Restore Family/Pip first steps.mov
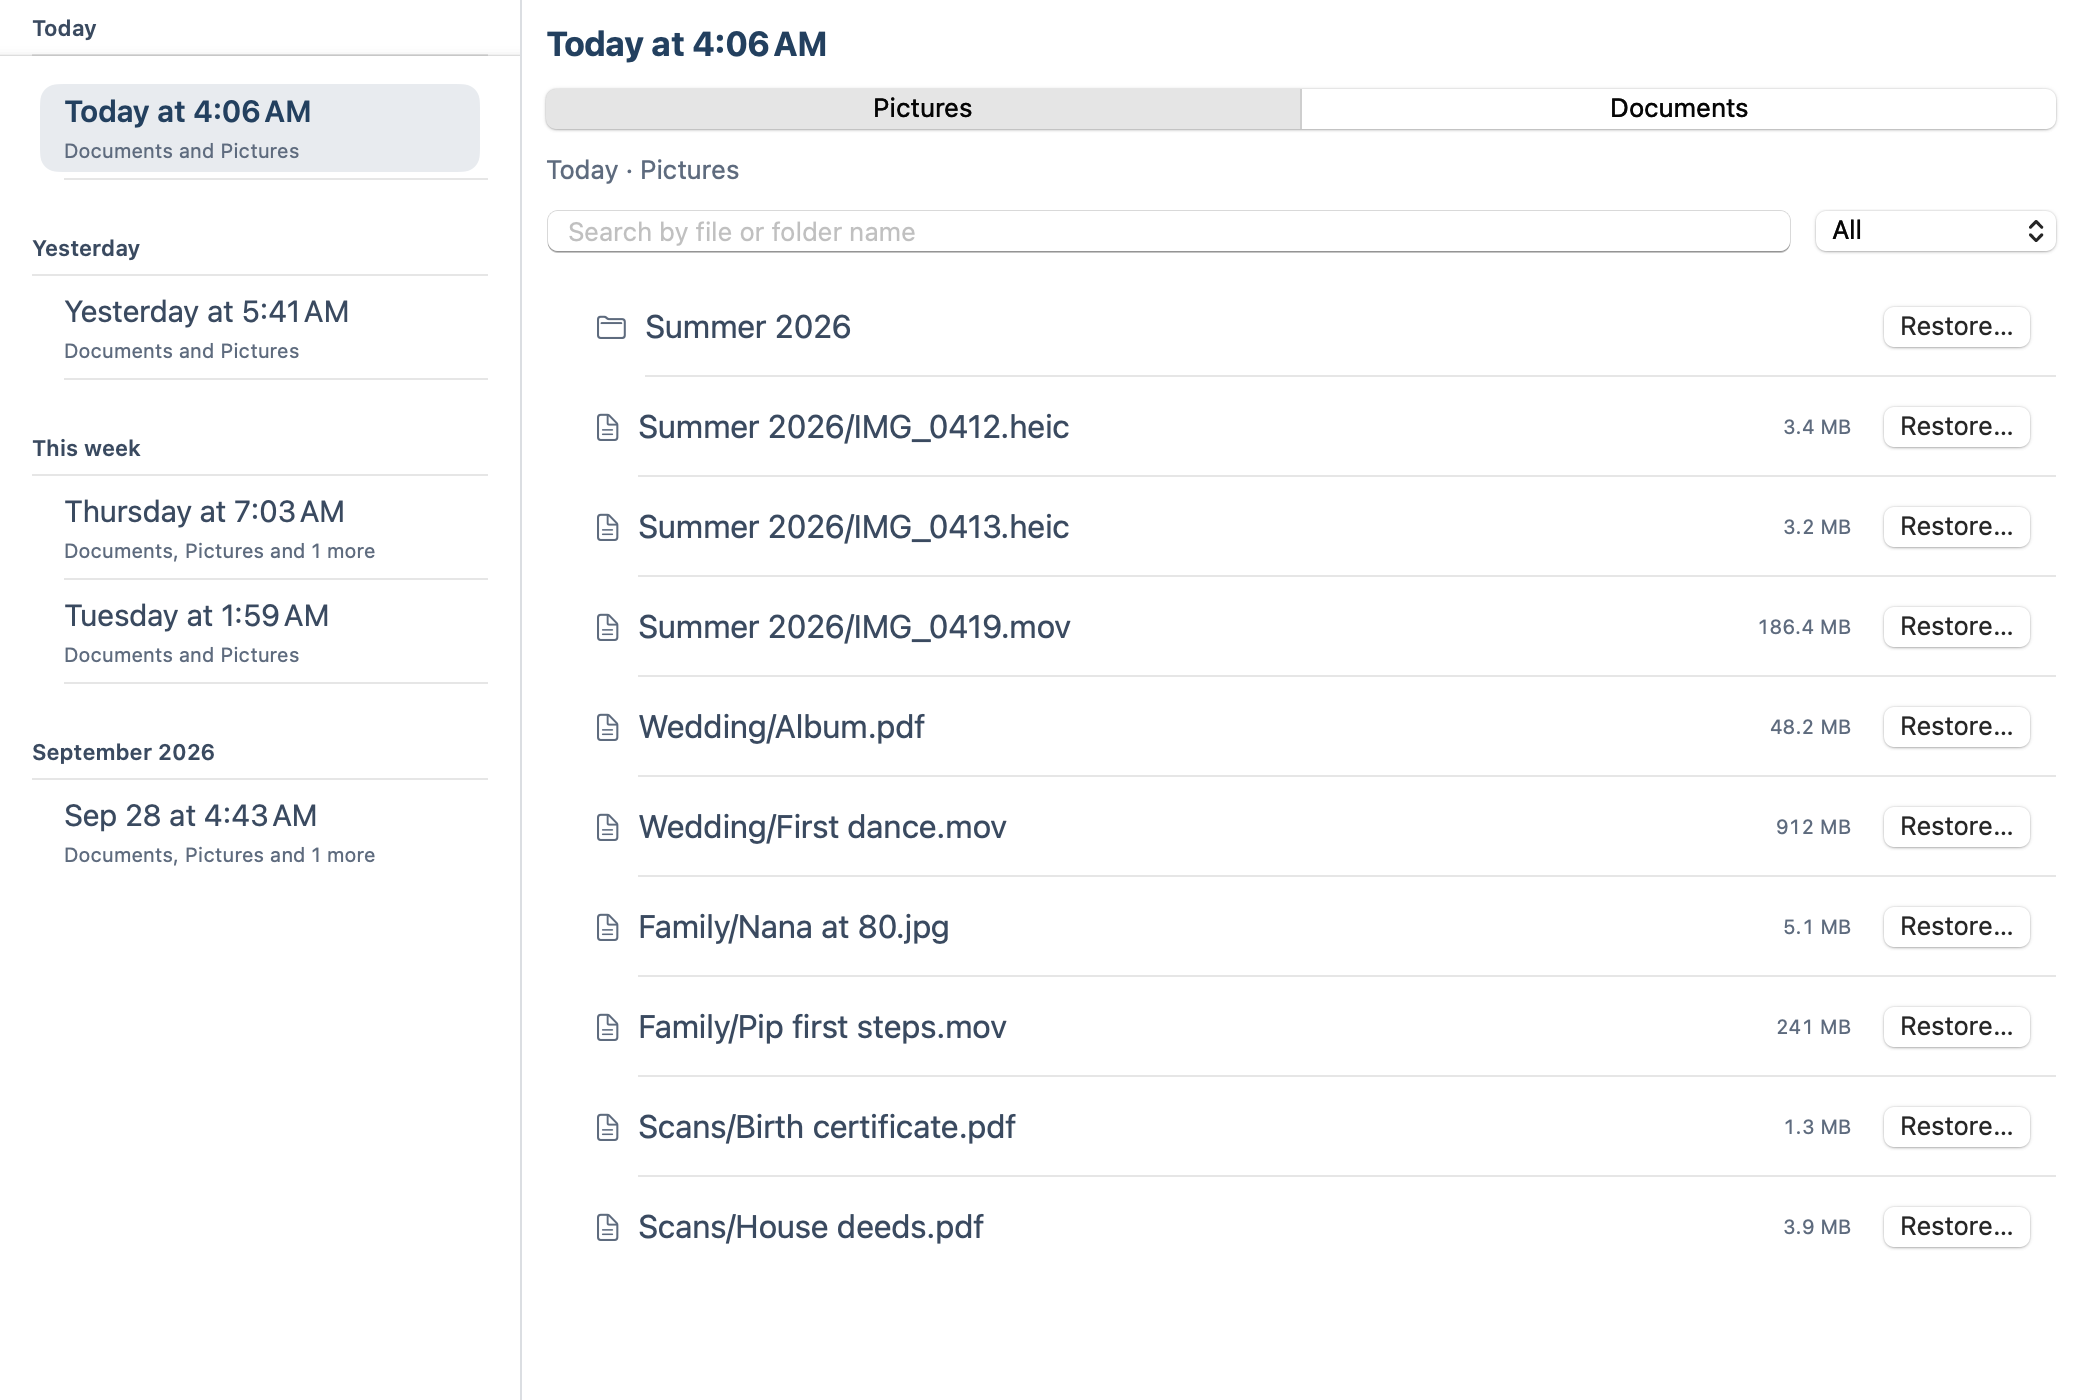Viewport: 2080px width, 1400px height. tap(1956, 1027)
